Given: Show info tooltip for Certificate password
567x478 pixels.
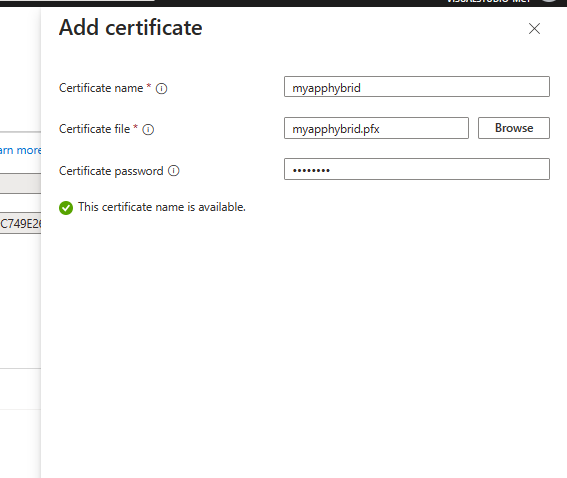Looking at the screenshot, I should tap(174, 171).
